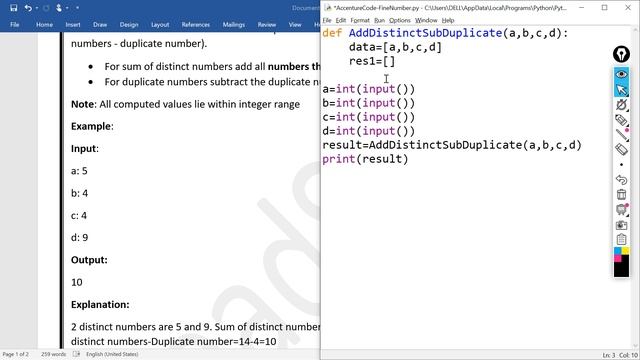Click the 'result=AddDistinctSubDuplicate(a,b,c,d)' line
This screenshot has width=640, height=360.
(452, 145)
